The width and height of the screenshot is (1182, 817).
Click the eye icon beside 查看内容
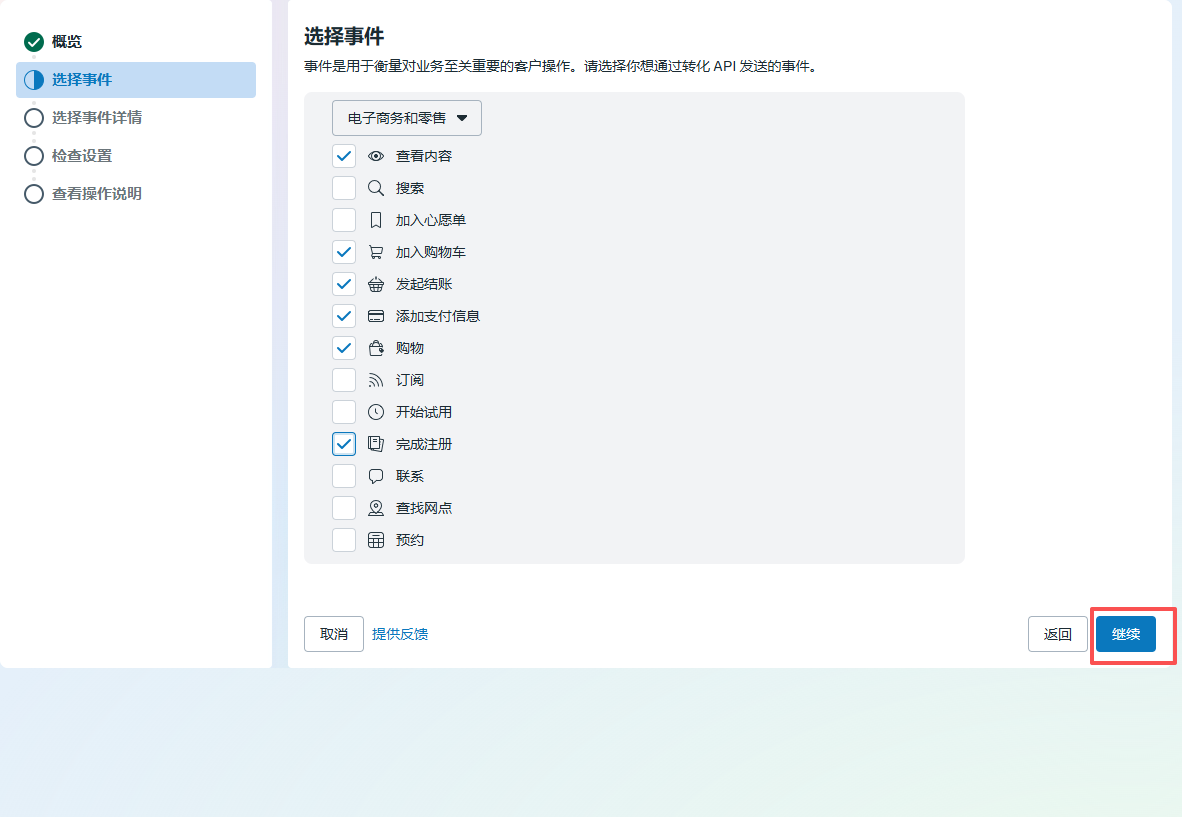376,156
